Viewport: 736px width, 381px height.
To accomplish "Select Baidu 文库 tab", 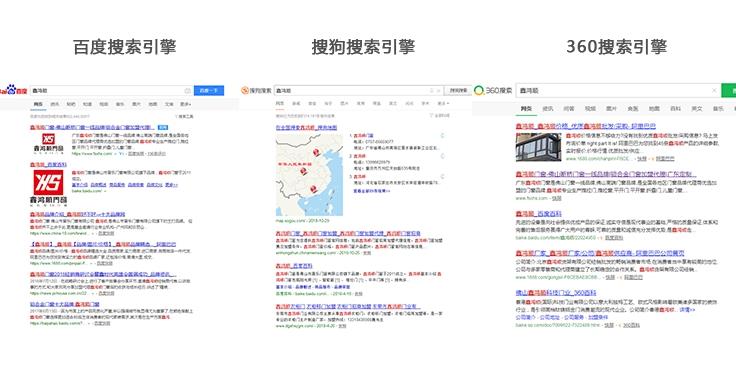I will pos(169,104).
